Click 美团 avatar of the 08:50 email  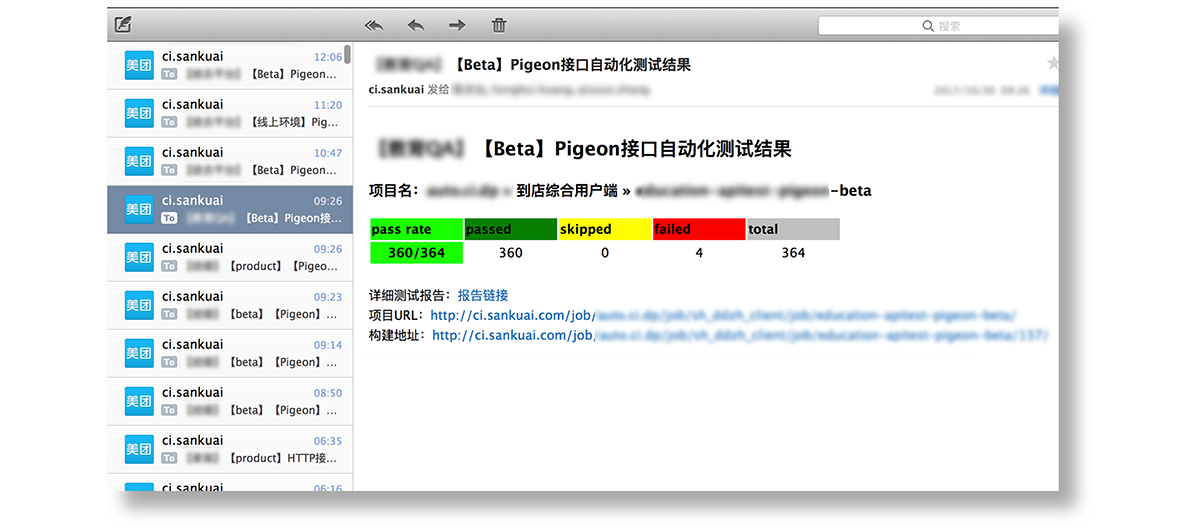click(x=139, y=401)
